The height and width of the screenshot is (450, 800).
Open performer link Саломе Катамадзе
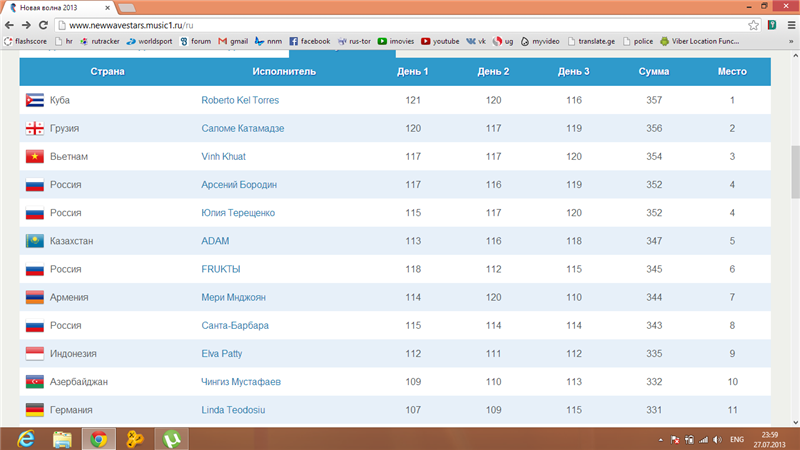(x=242, y=128)
